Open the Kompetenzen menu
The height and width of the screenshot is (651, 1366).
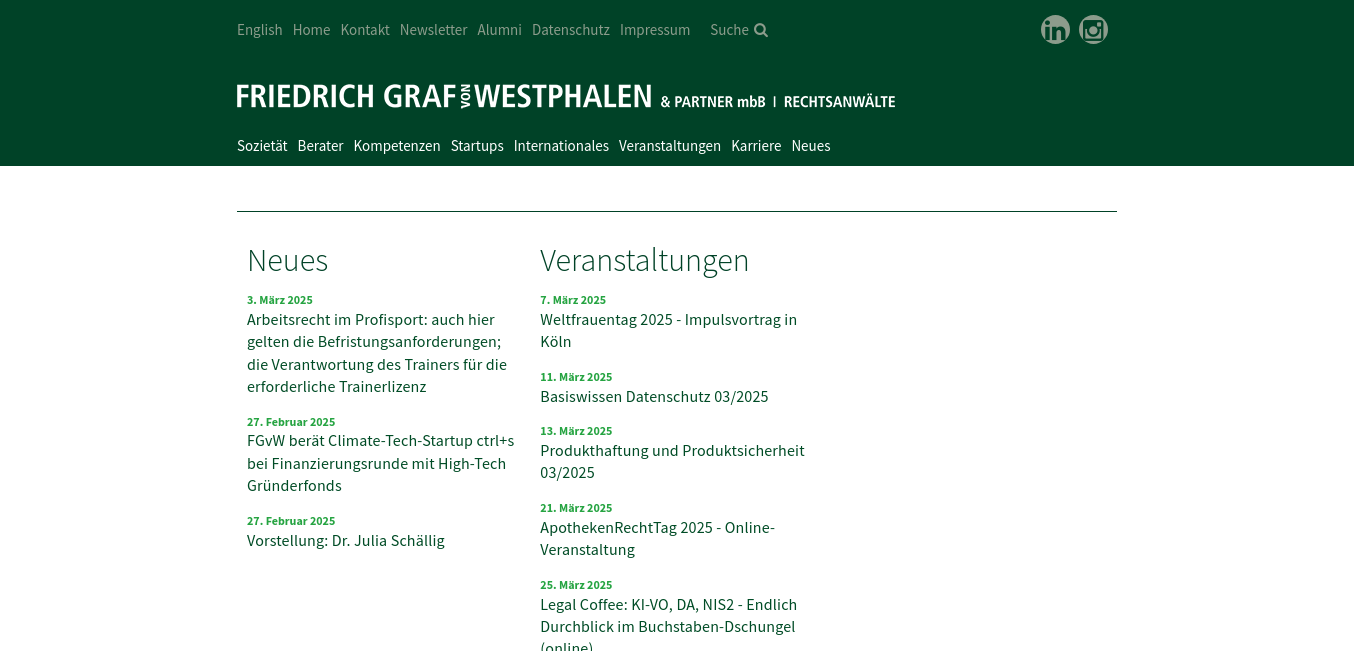click(x=397, y=146)
